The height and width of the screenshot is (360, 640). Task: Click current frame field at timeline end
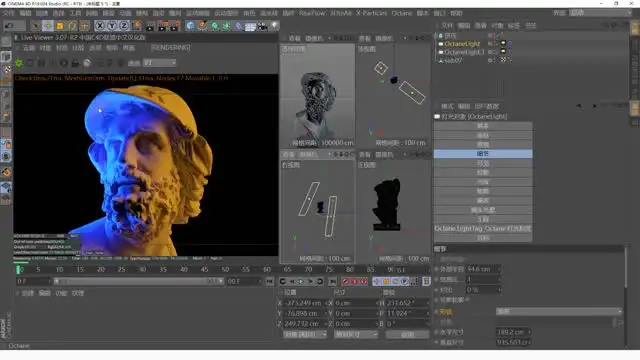411,270
